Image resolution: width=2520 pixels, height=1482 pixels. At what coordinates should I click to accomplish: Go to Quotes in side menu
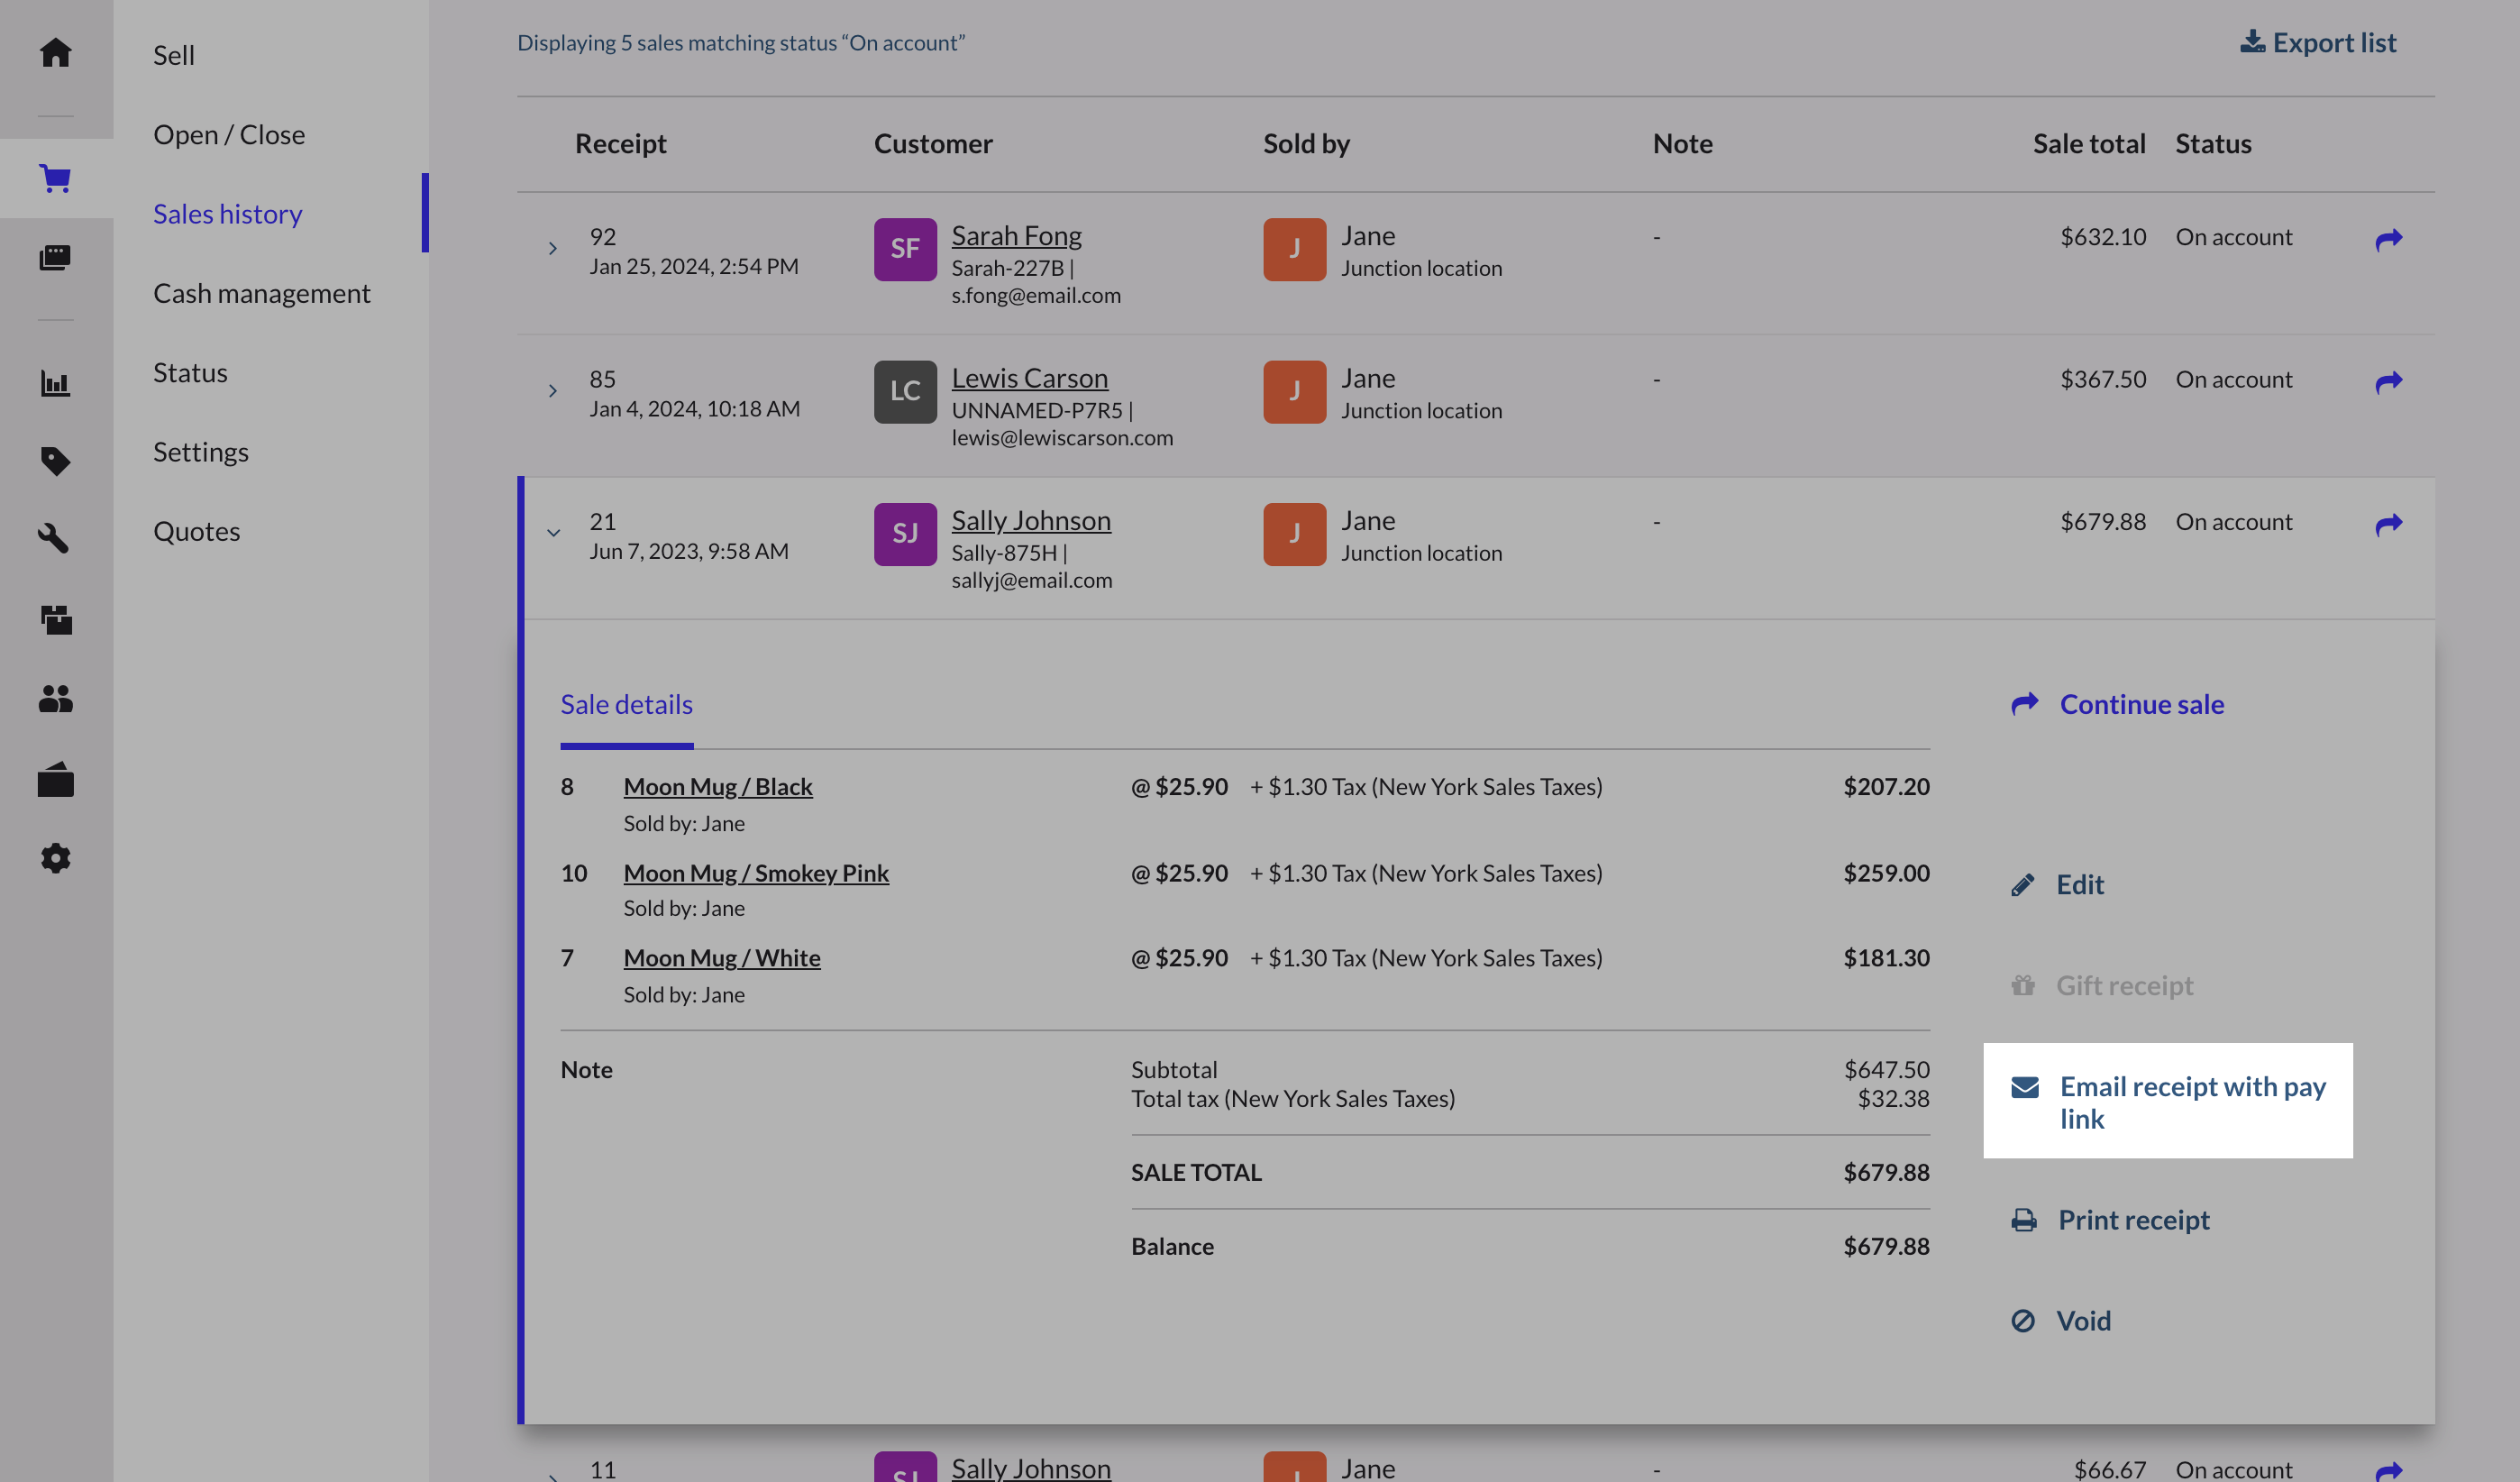tap(196, 531)
